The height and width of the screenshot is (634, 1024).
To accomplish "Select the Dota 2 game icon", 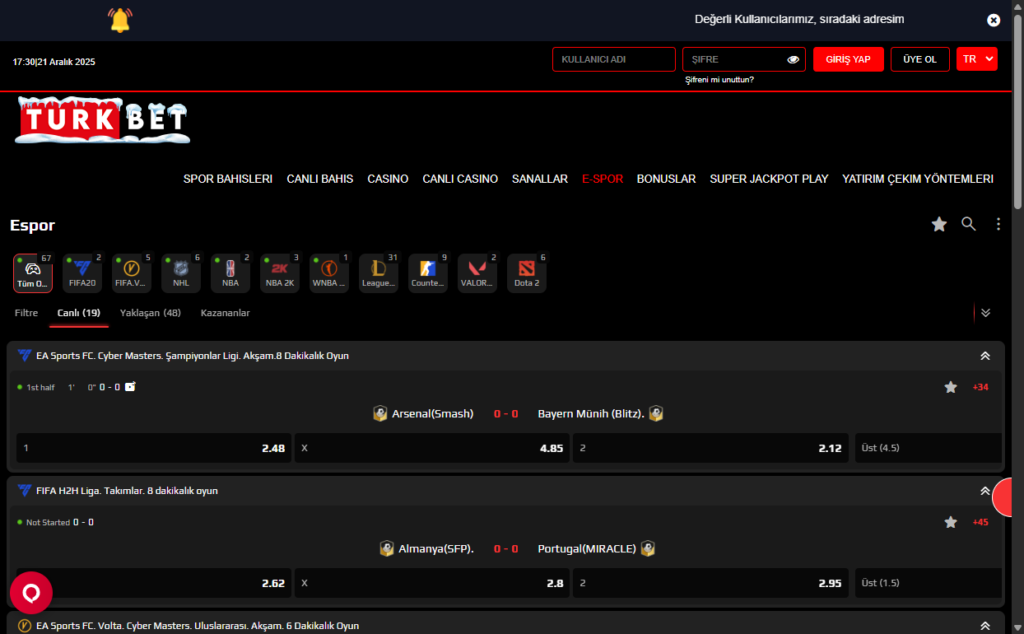I will pyautogui.click(x=527, y=272).
